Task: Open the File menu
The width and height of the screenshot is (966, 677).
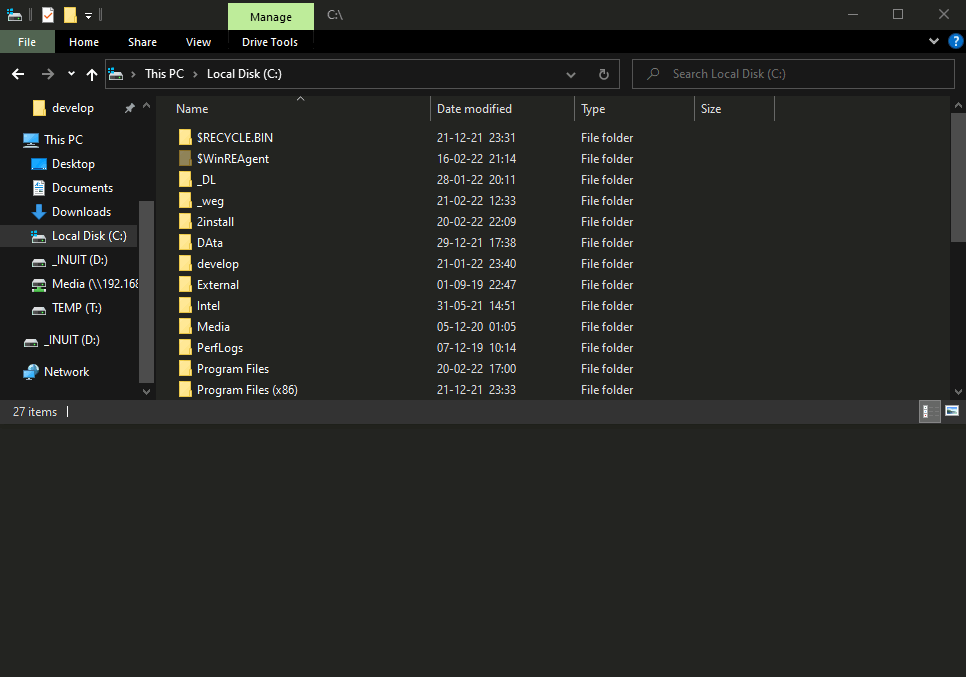Action: point(27,41)
